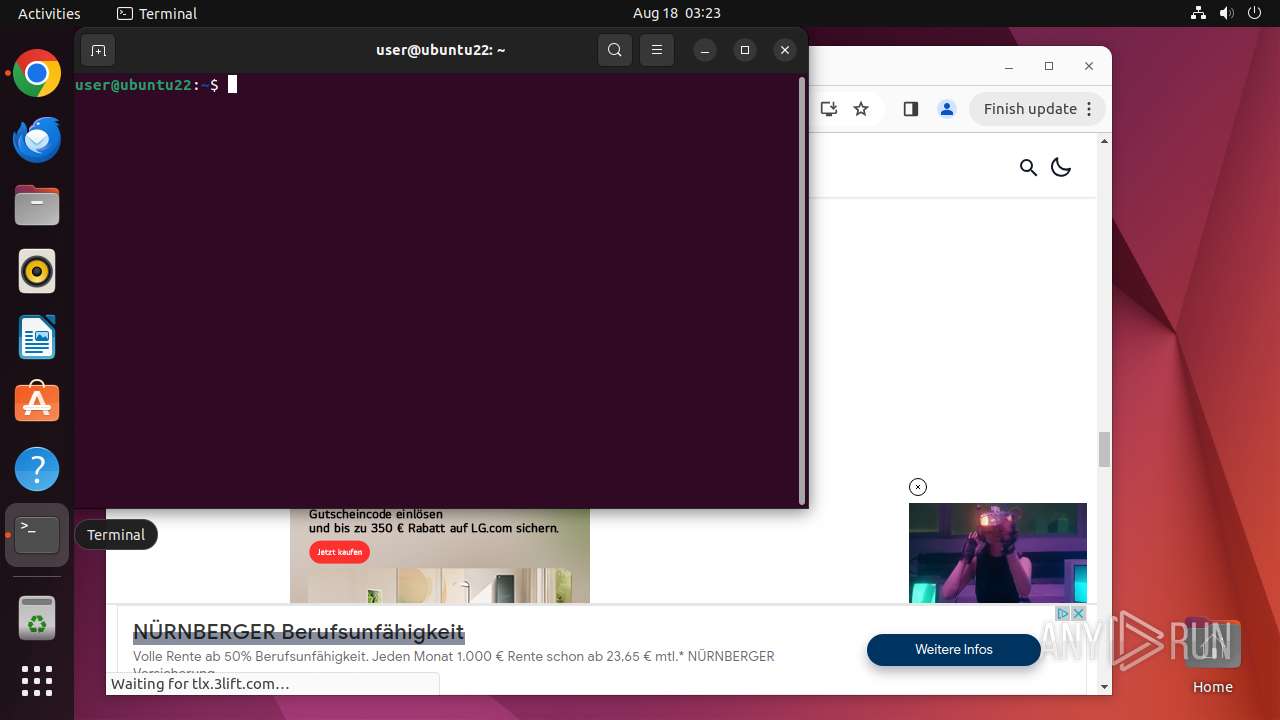Click the Weitere Infos ad button

click(x=954, y=650)
